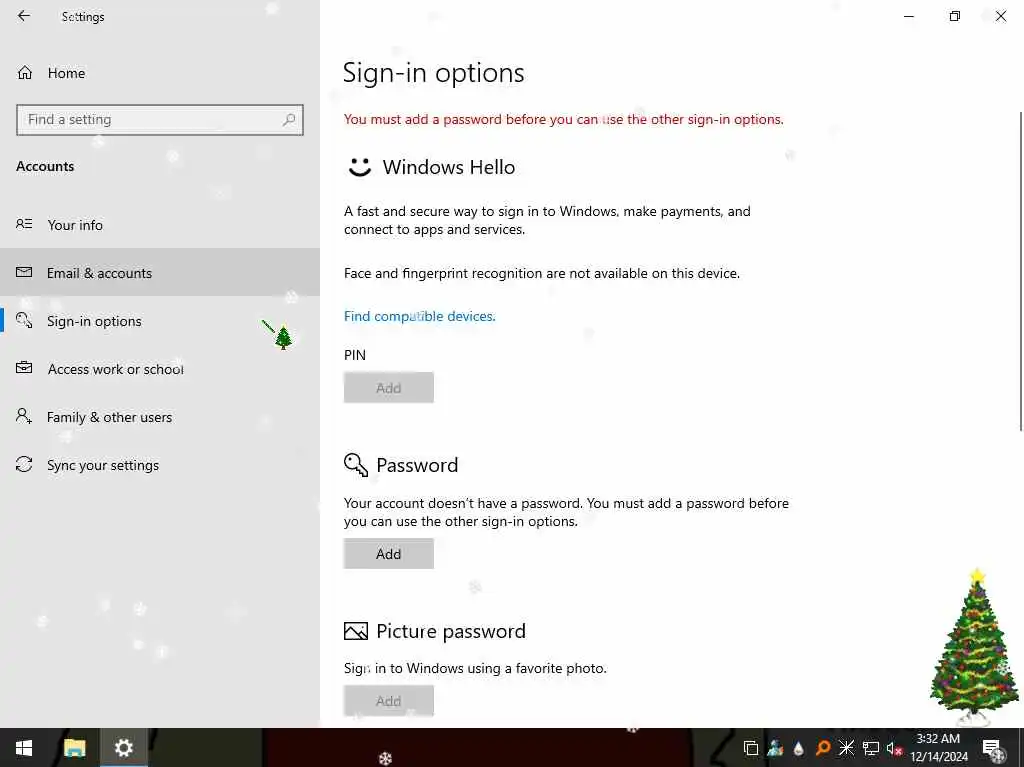Viewport: 1024px width, 767px height.
Task: Click the PIN label
Action: (x=355, y=355)
